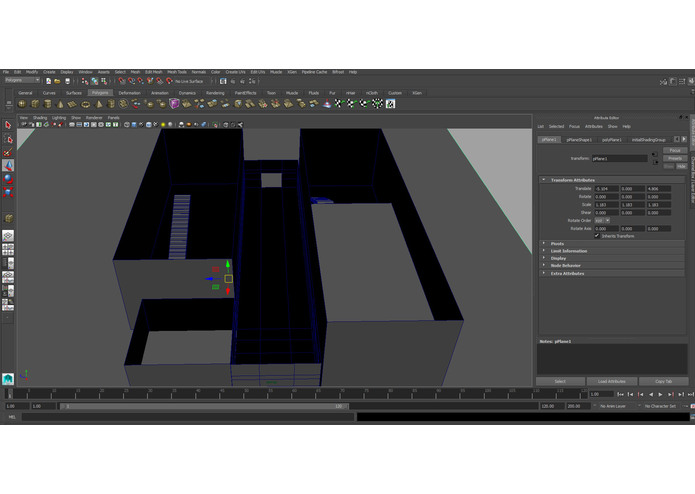The image size is (695, 494).
Task: Click the attribute tabs right arrow
Action: point(684,140)
